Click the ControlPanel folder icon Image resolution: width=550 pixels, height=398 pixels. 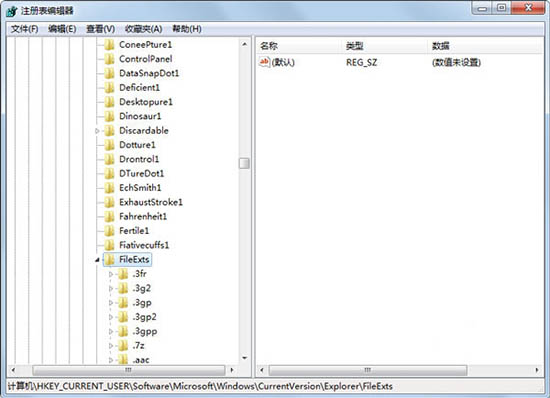point(109,59)
